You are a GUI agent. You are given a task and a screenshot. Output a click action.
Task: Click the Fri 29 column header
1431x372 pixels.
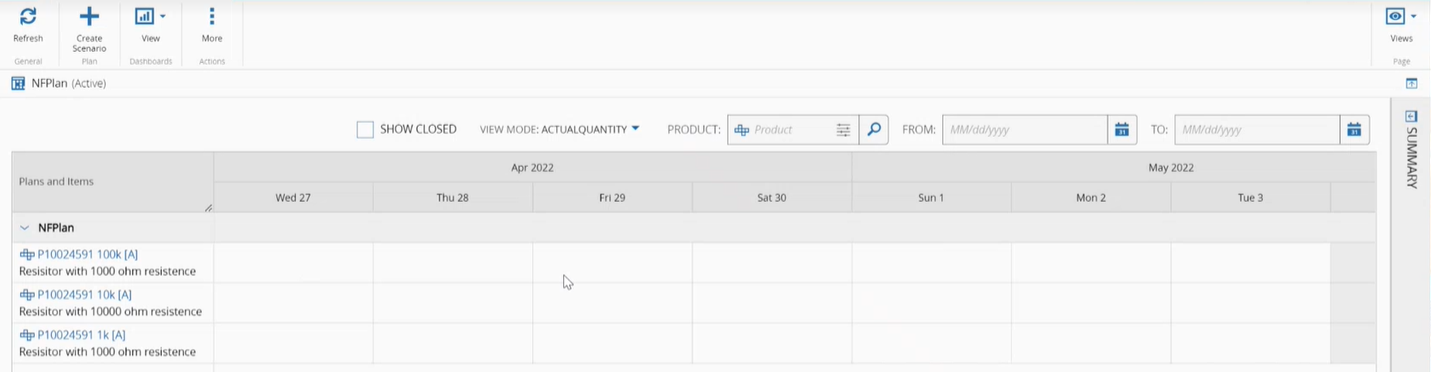tap(612, 198)
